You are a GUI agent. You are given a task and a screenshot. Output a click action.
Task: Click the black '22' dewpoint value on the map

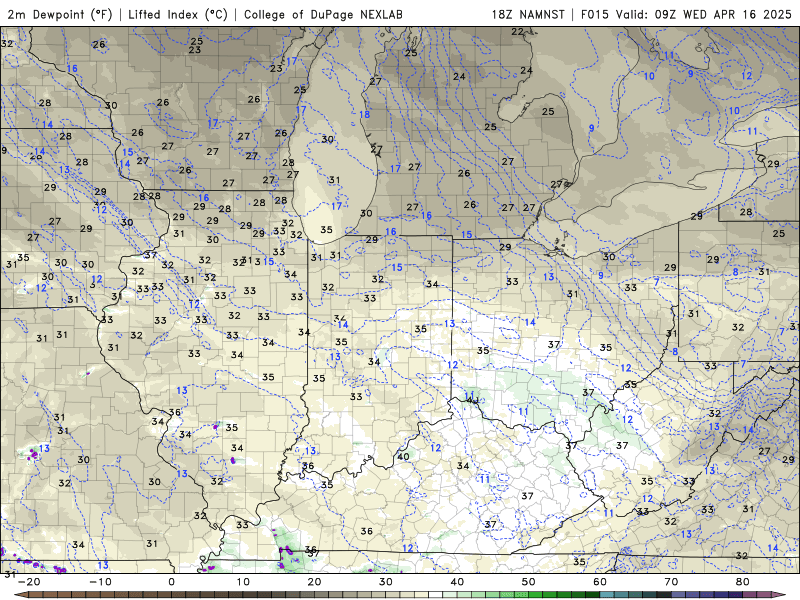pyautogui.click(x=517, y=32)
